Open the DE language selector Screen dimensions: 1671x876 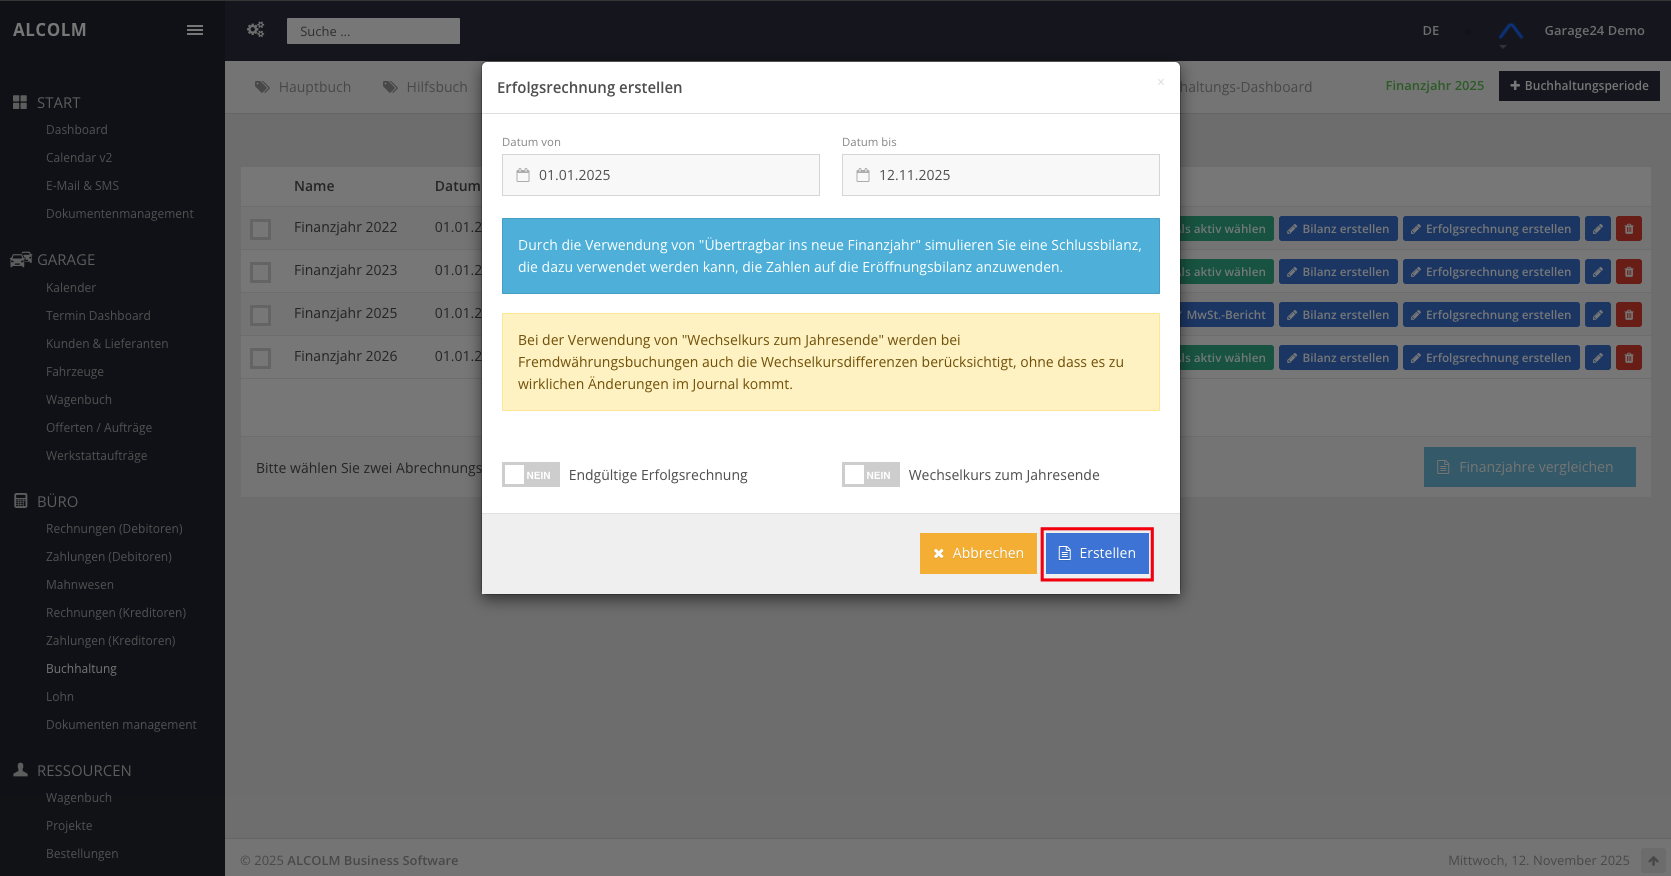click(x=1430, y=31)
